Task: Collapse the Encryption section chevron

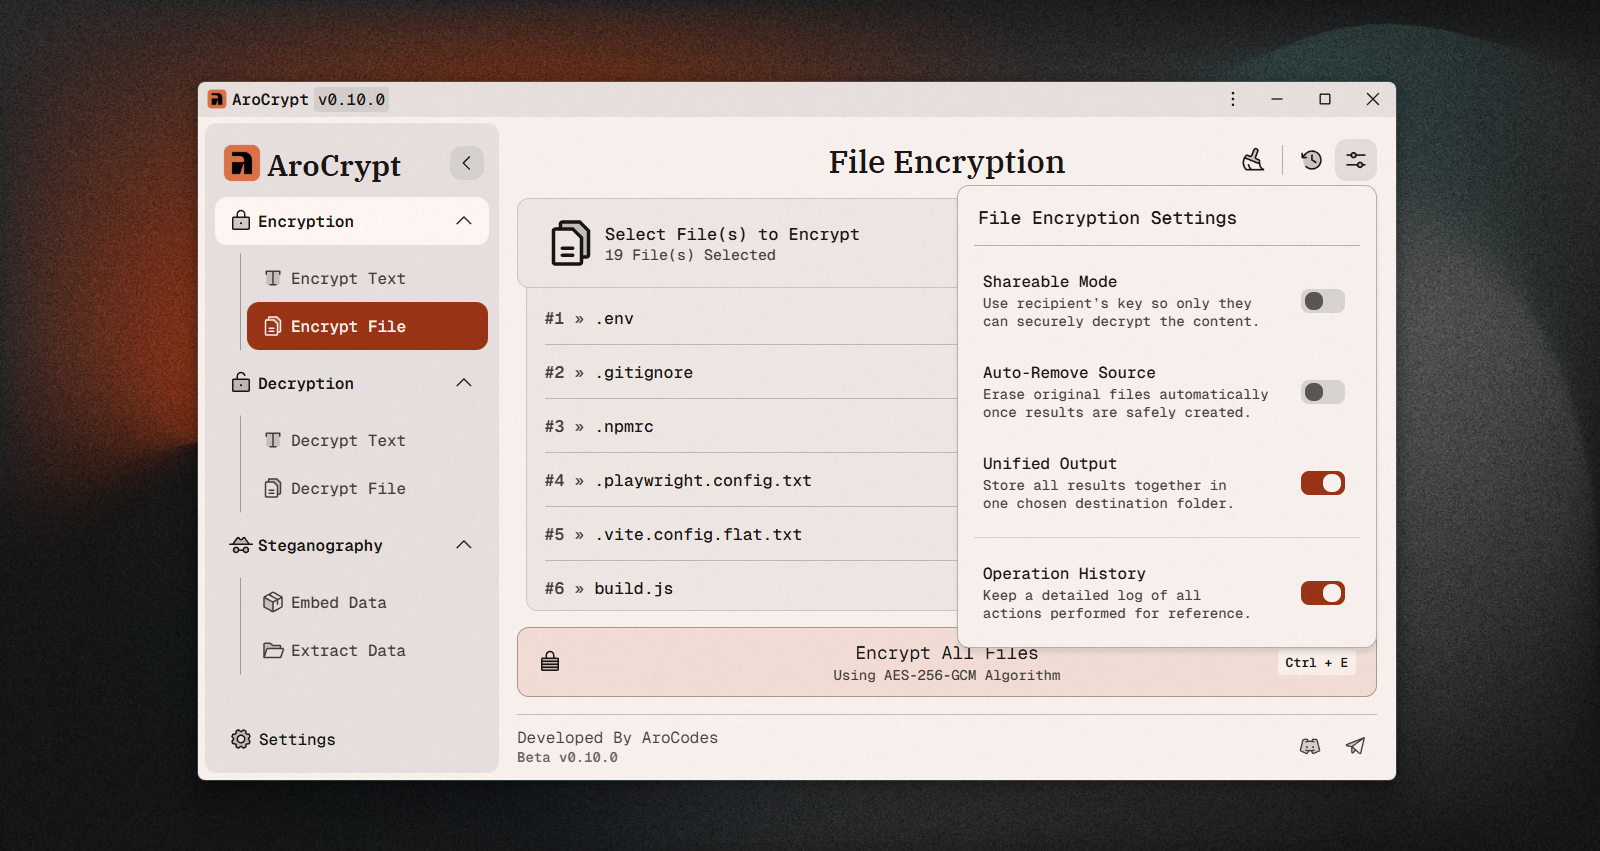Action: (x=464, y=221)
